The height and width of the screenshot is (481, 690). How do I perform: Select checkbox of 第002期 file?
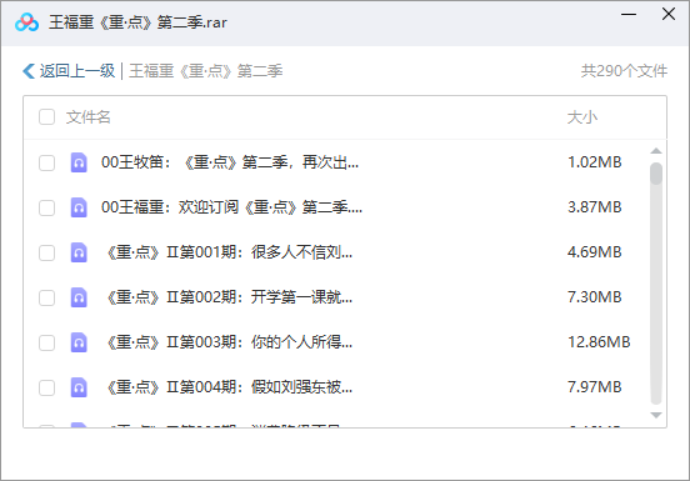click(47, 298)
